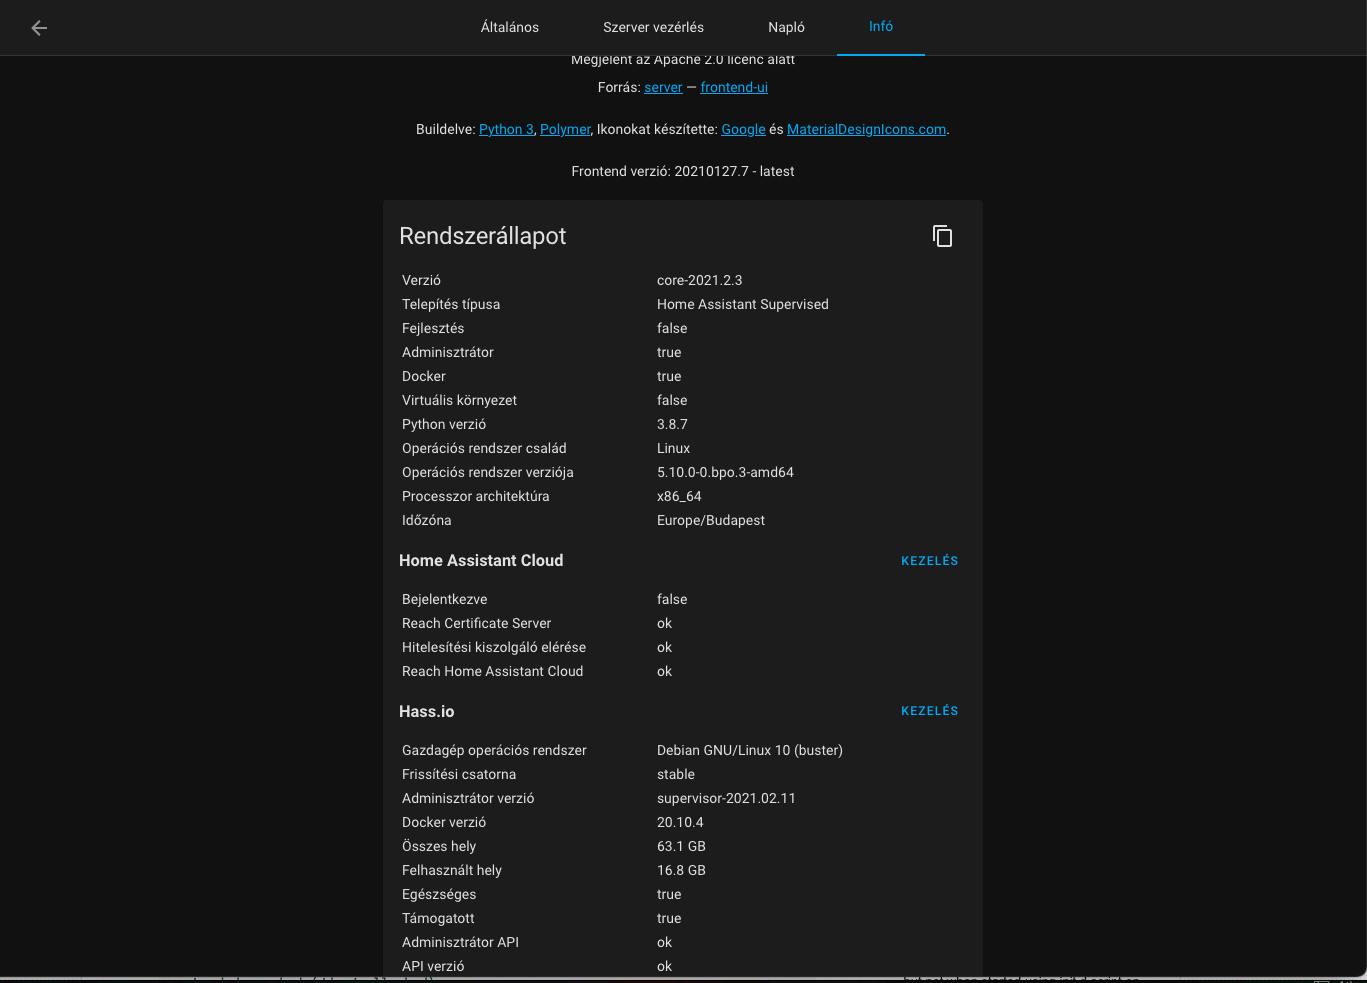Click the Frissítési csatorna label
Viewport: 1367px width, 983px height.
click(x=459, y=774)
